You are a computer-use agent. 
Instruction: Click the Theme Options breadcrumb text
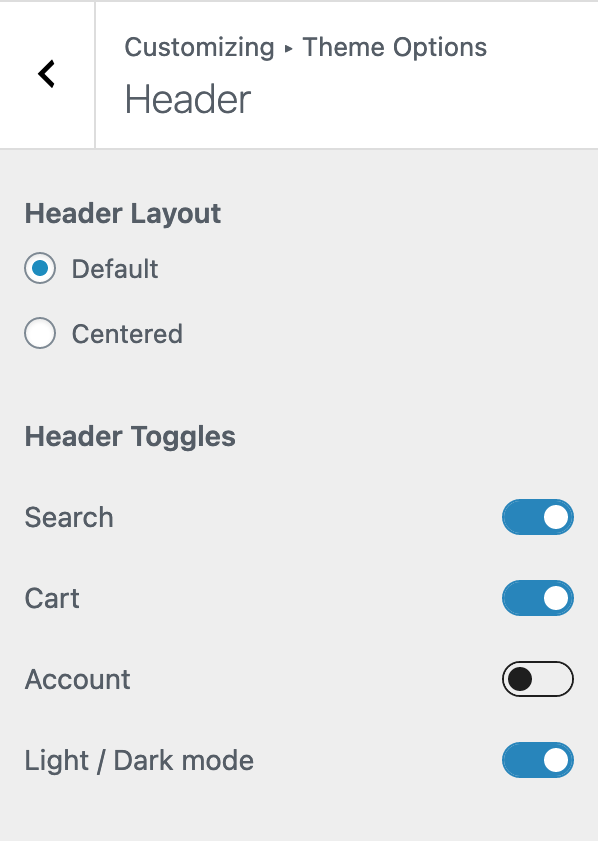click(396, 47)
